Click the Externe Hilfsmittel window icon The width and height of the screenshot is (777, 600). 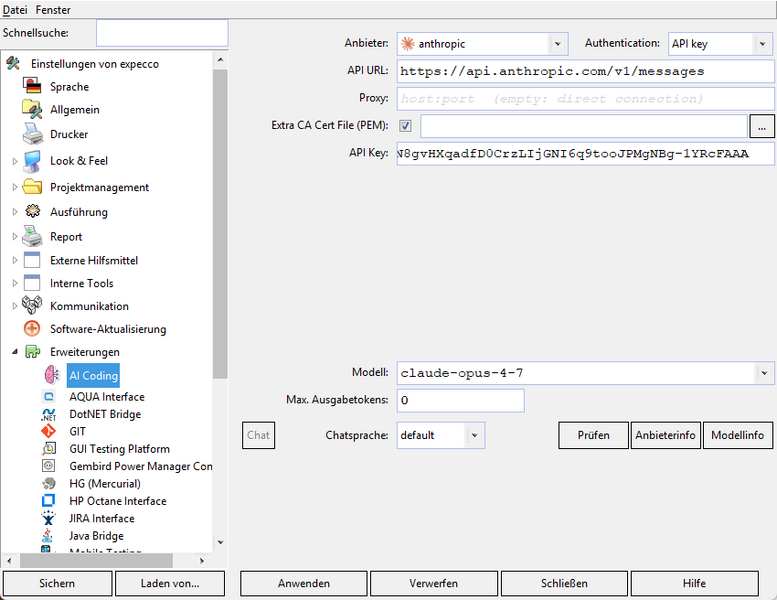(x=32, y=260)
